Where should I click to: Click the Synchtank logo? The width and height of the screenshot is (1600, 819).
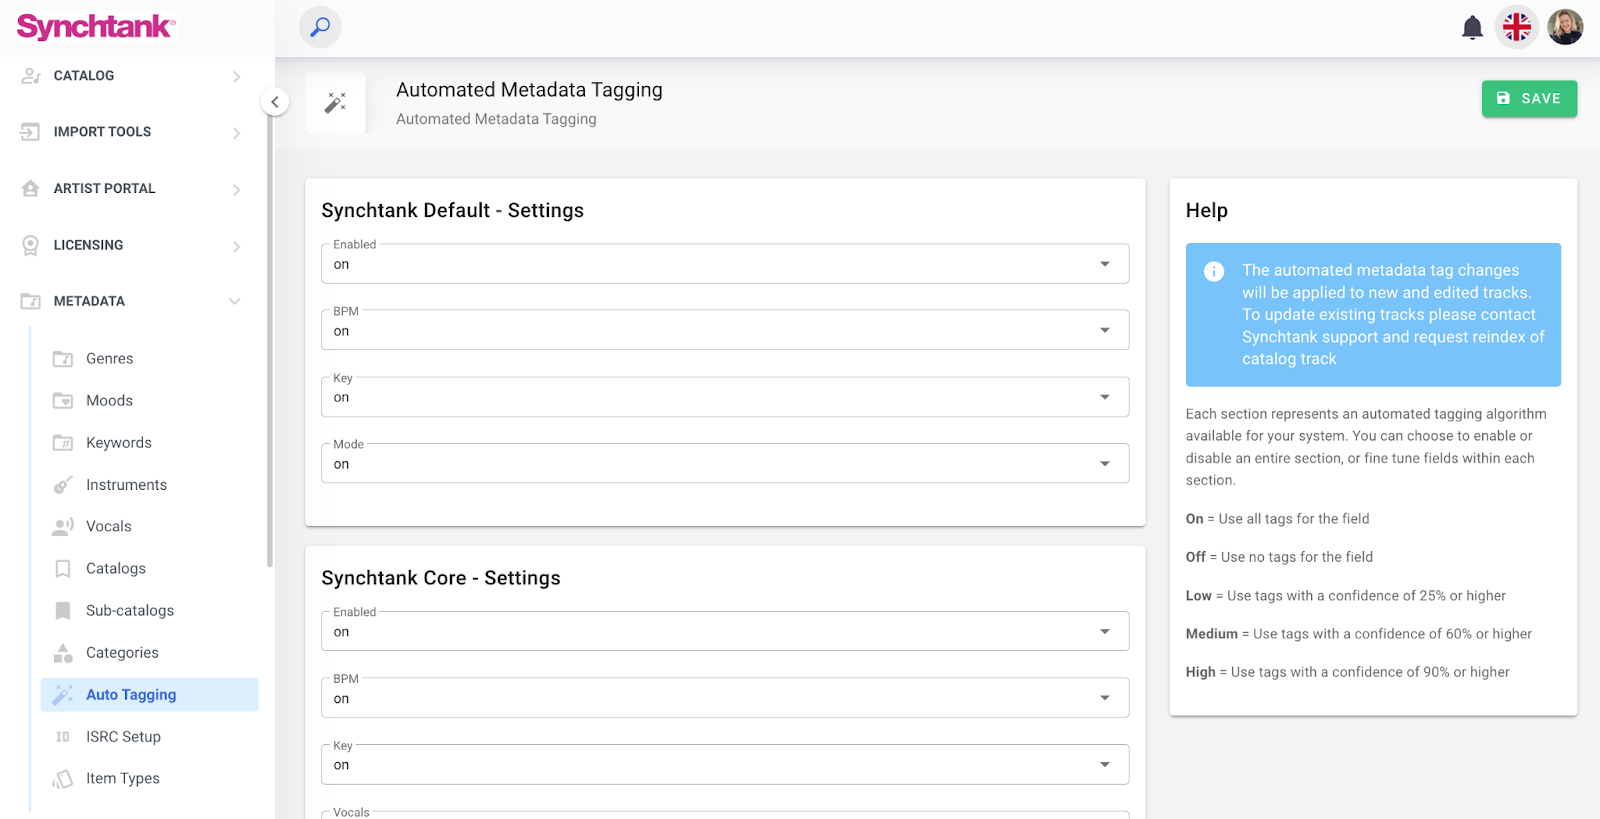click(x=96, y=27)
